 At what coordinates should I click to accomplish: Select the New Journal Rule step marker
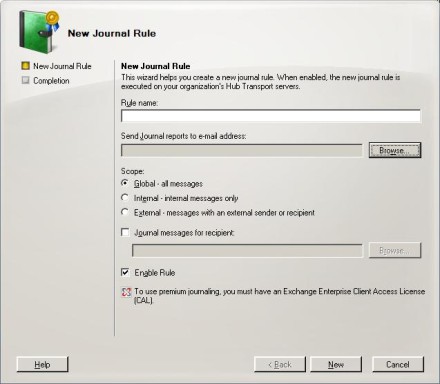point(25,66)
